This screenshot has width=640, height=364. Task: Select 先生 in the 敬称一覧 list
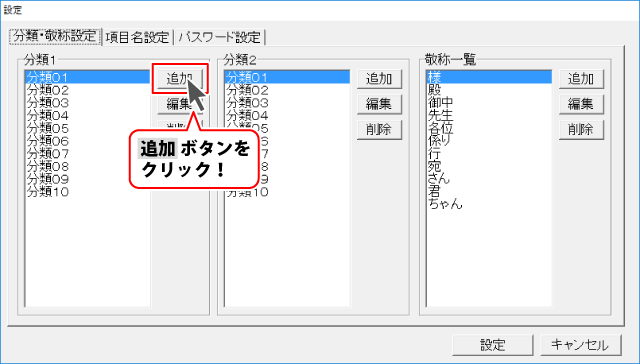click(489, 115)
